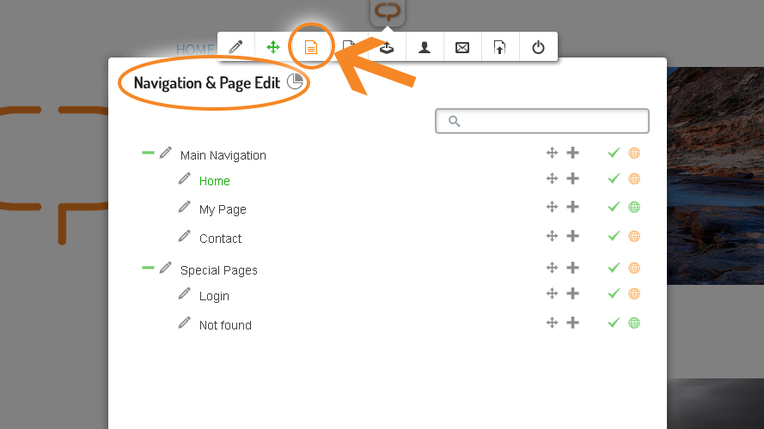Click the pencil edit icon in the top toolbar
This screenshot has width=764, height=429.
click(x=236, y=47)
